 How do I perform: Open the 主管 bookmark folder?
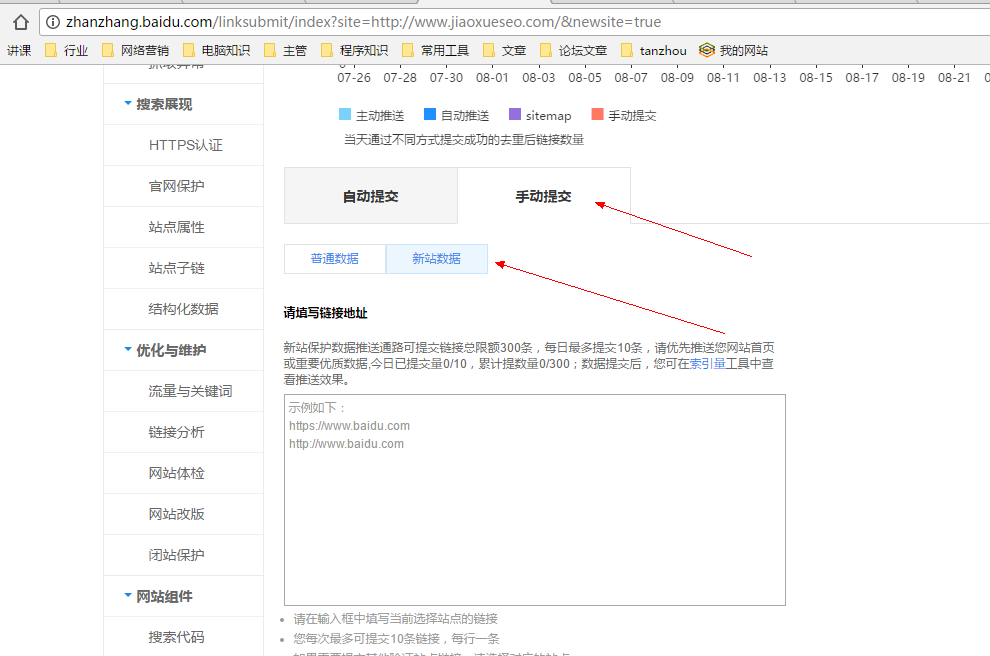tap(285, 51)
